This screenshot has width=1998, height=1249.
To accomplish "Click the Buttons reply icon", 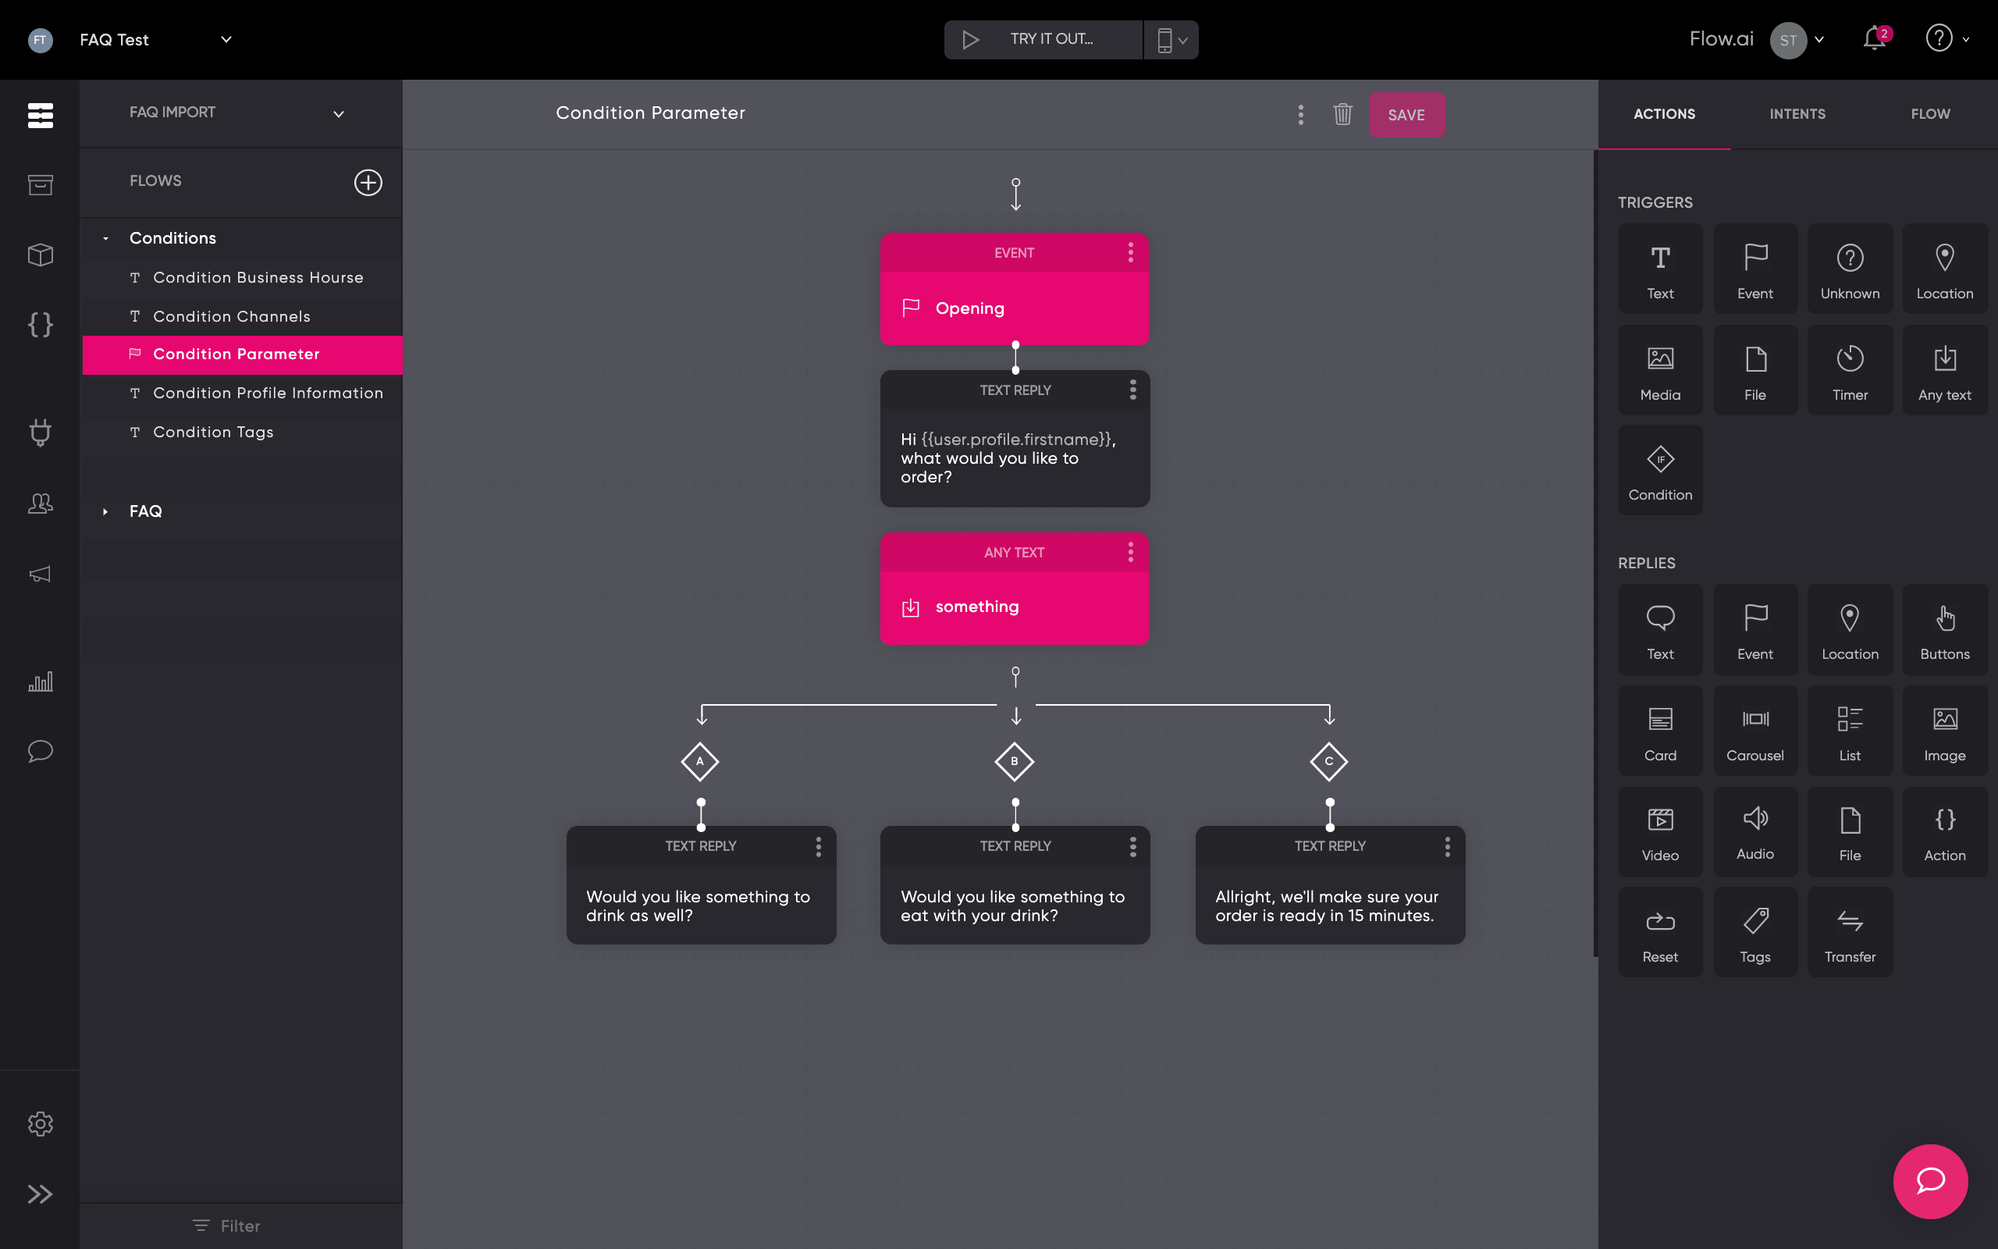I will (x=1944, y=630).
